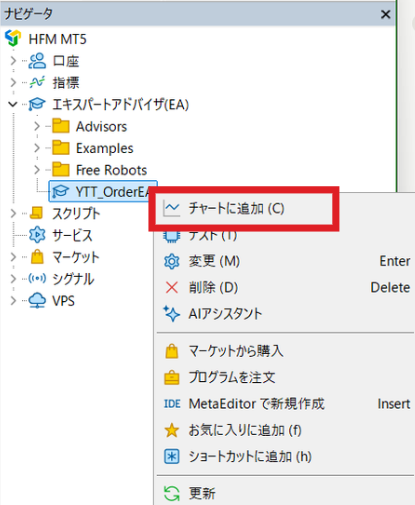Expand the Free Robots folder
The height and width of the screenshot is (505, 415).
point(37,170)
